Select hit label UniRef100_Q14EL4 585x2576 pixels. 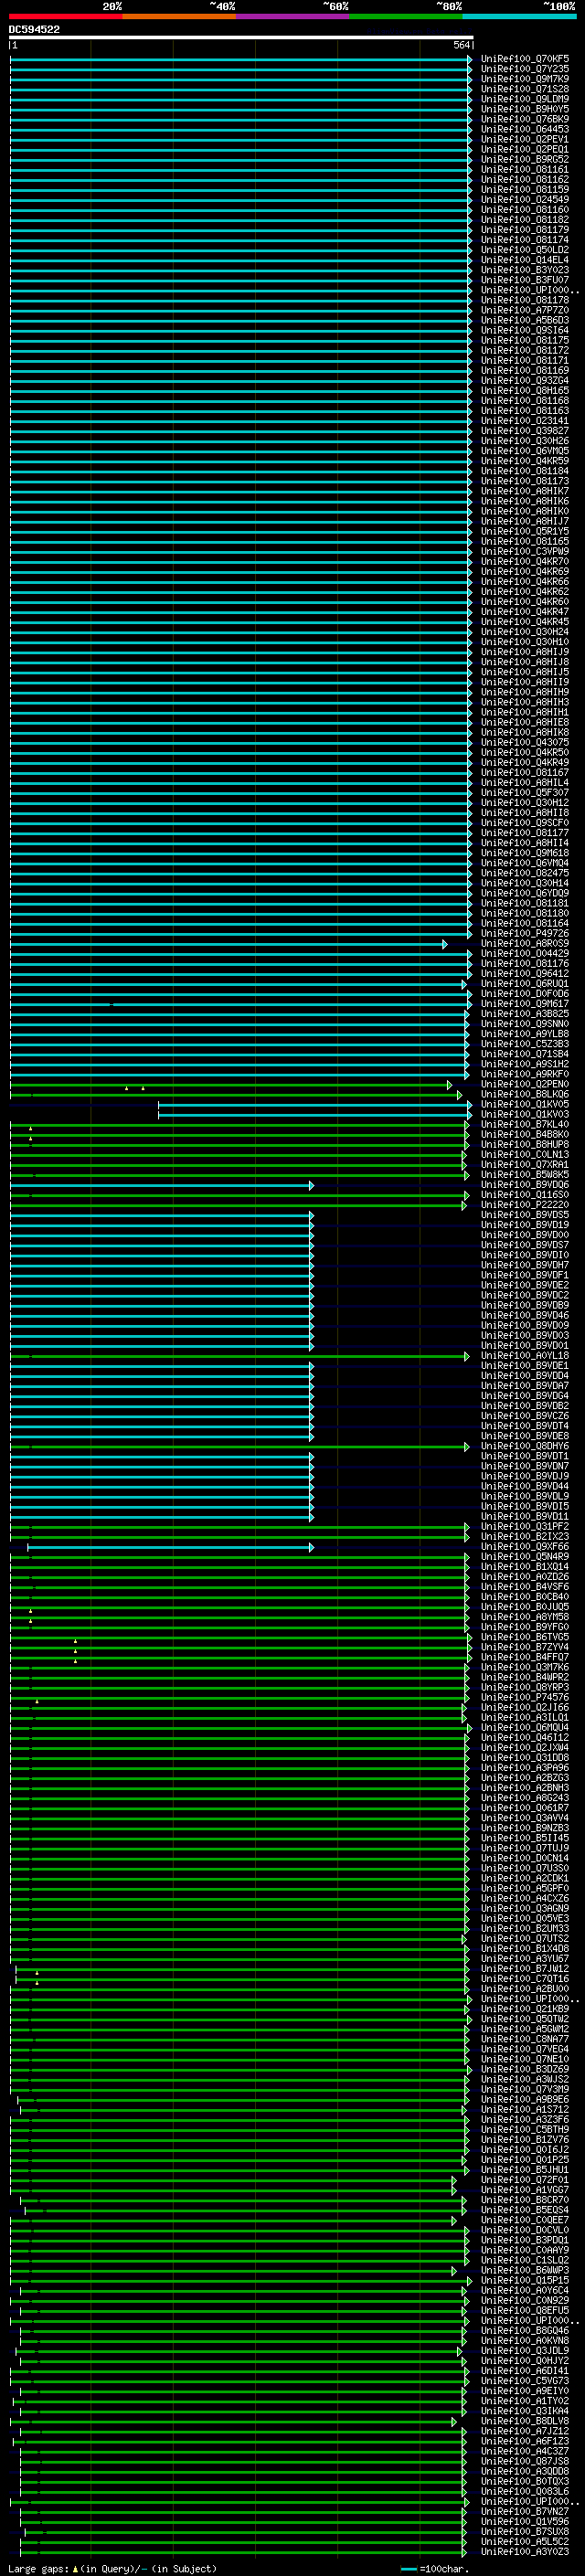[x=525, y=260]
